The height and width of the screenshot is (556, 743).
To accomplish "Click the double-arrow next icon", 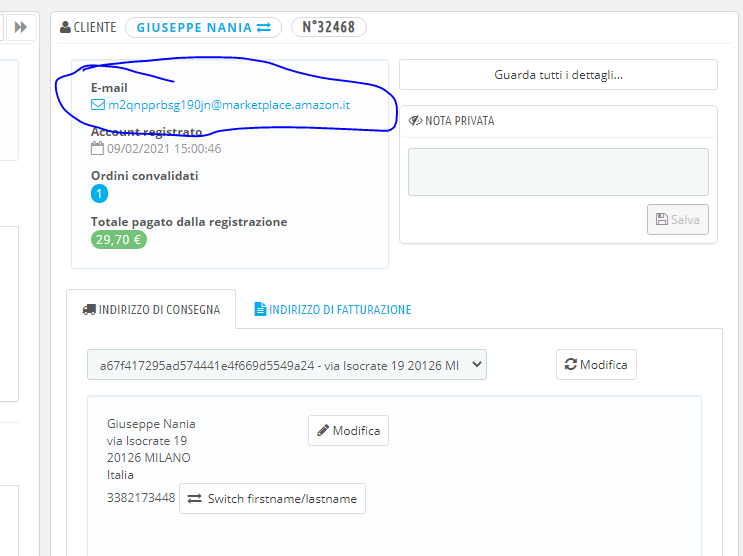I will [20, 27].
